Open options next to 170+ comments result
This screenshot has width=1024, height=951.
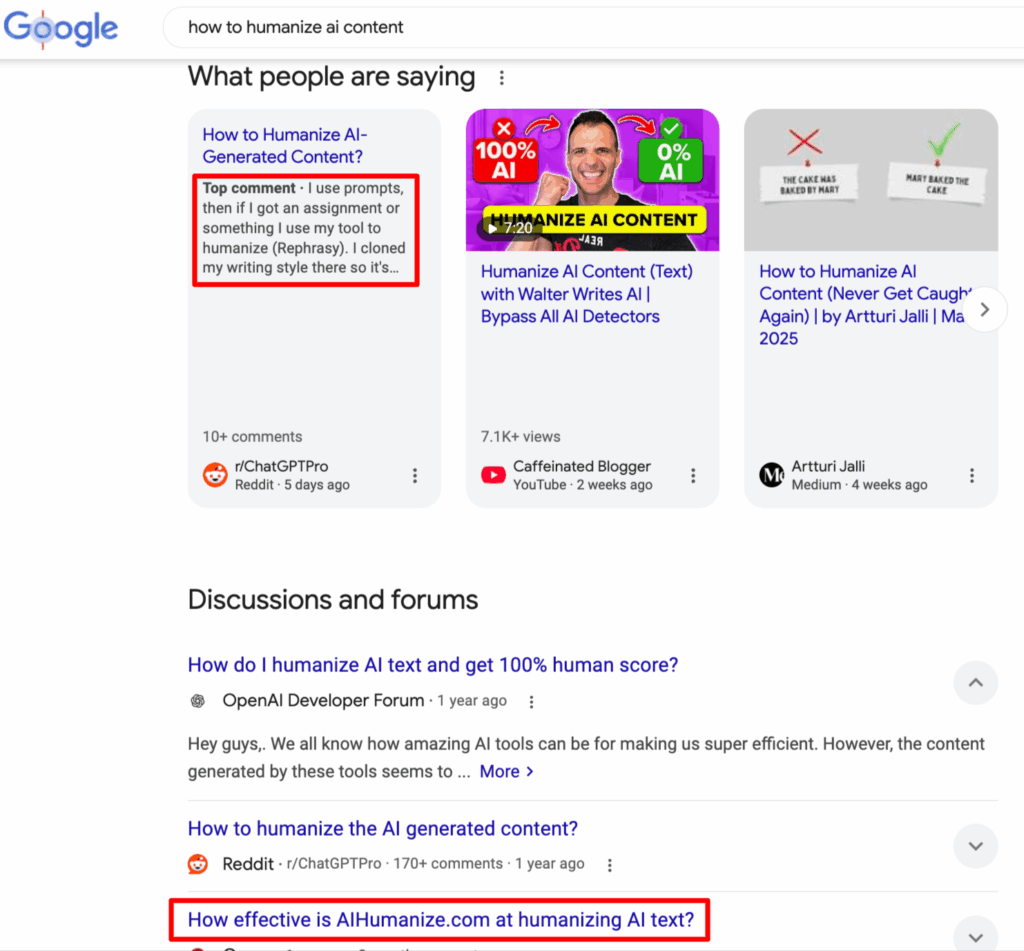(x=609, y=865)
